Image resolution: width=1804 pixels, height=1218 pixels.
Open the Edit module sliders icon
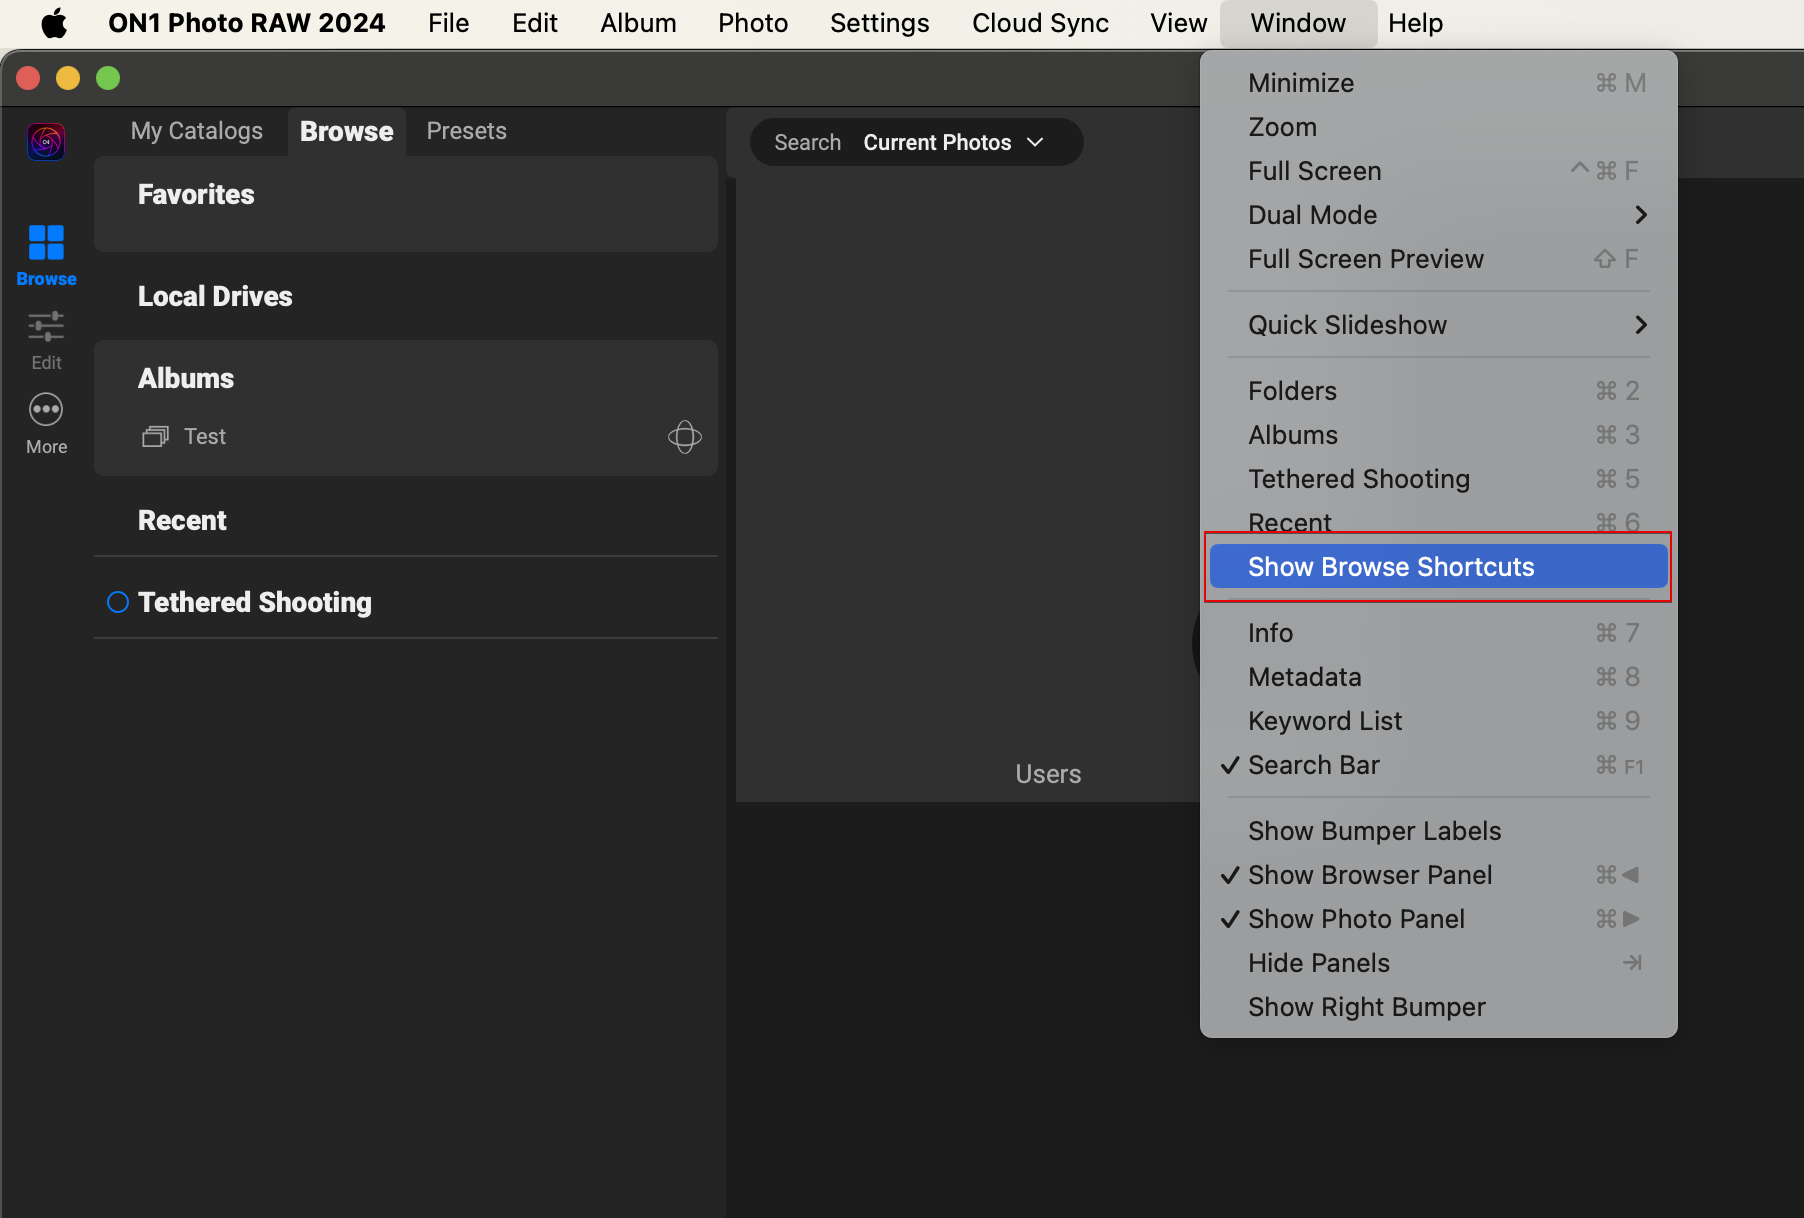tap(46, 326)
